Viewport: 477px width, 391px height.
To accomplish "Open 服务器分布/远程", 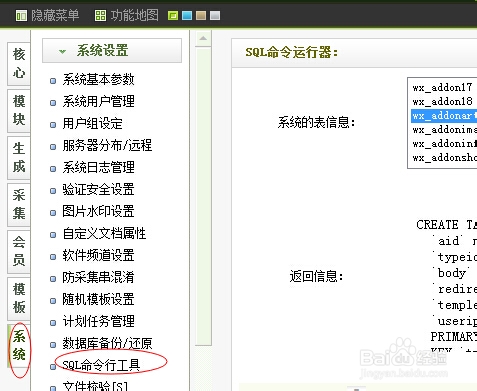I will point(107,146).
